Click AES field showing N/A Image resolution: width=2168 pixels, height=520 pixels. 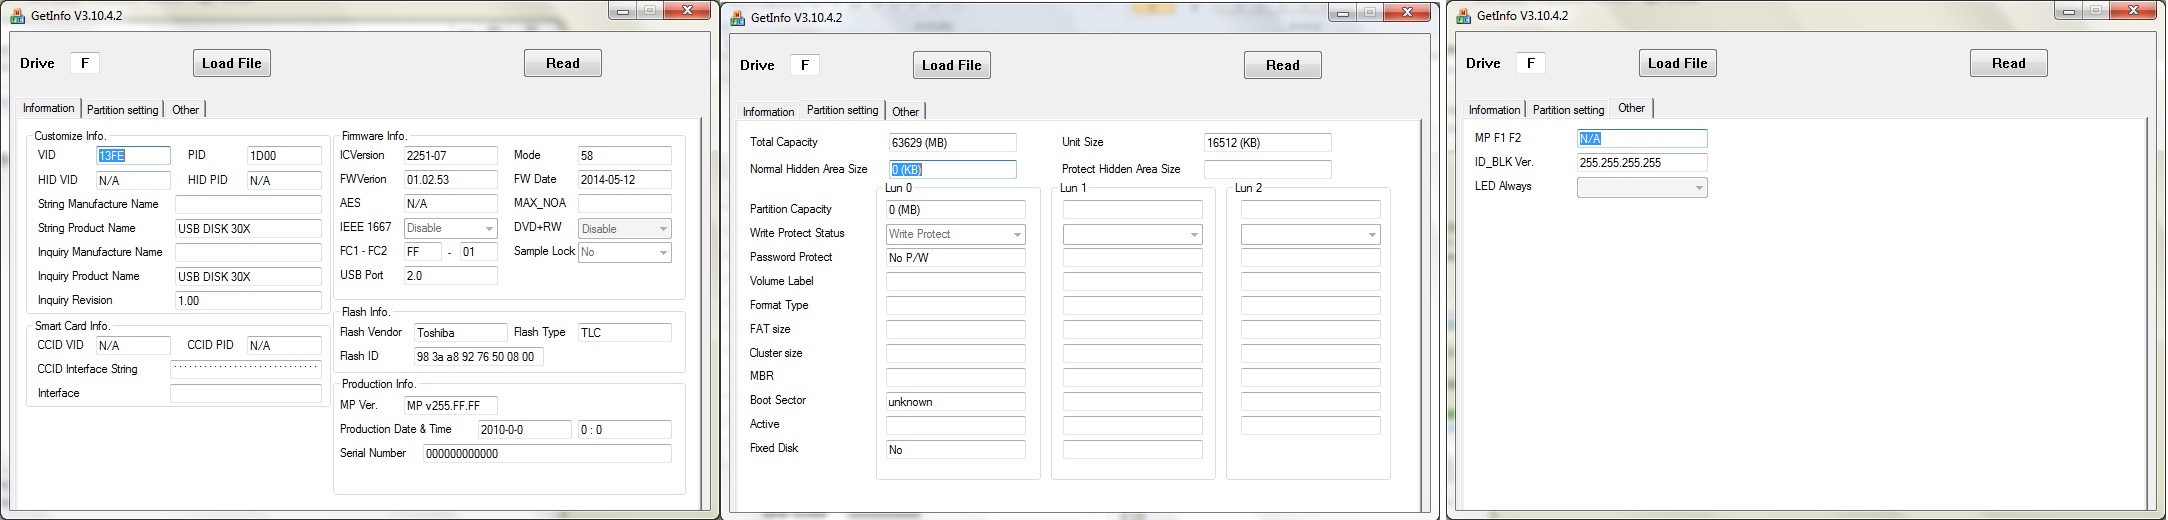click(x=451, y=203)
